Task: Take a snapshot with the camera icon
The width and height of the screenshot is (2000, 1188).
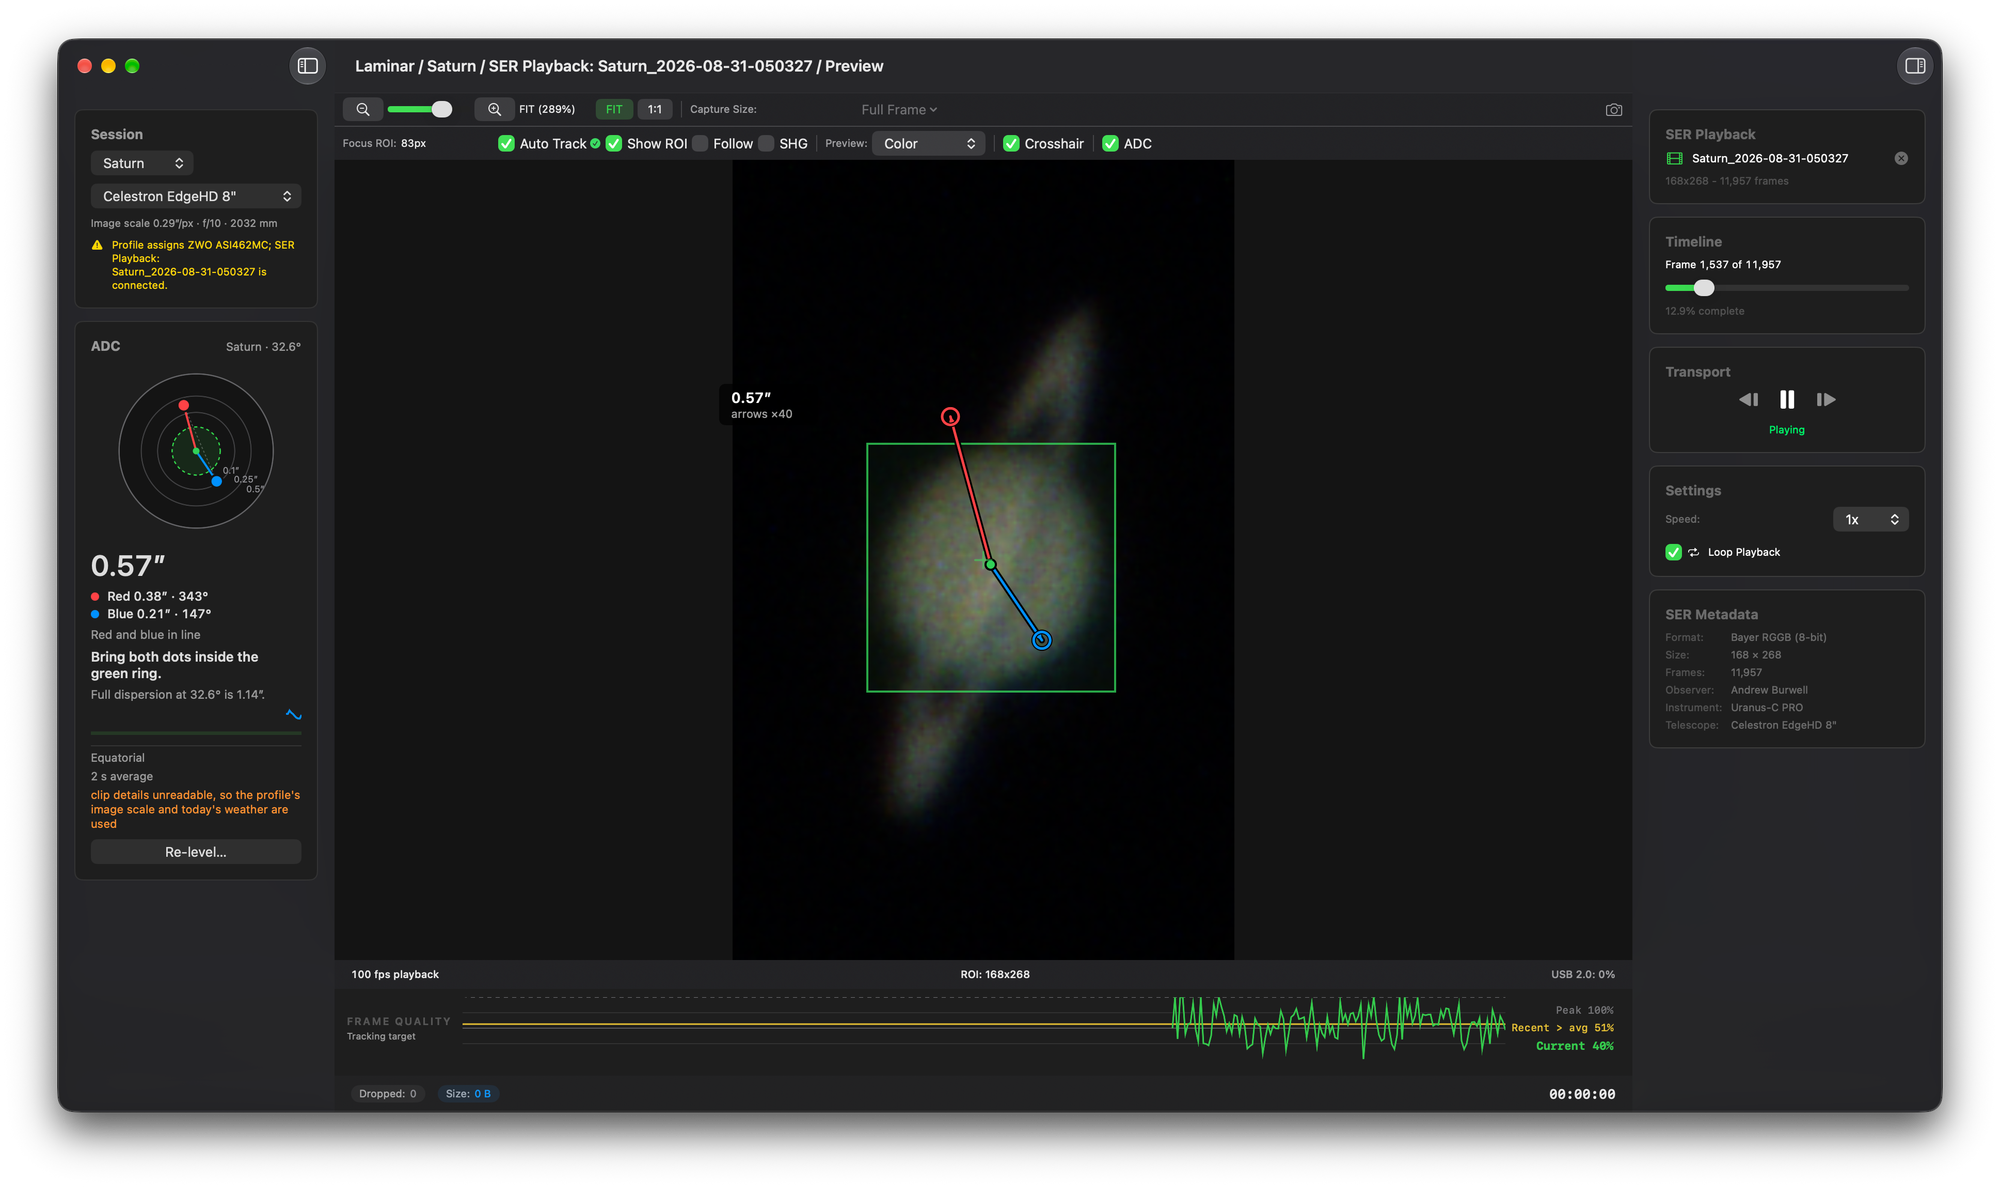Action: pos(1613,110)
